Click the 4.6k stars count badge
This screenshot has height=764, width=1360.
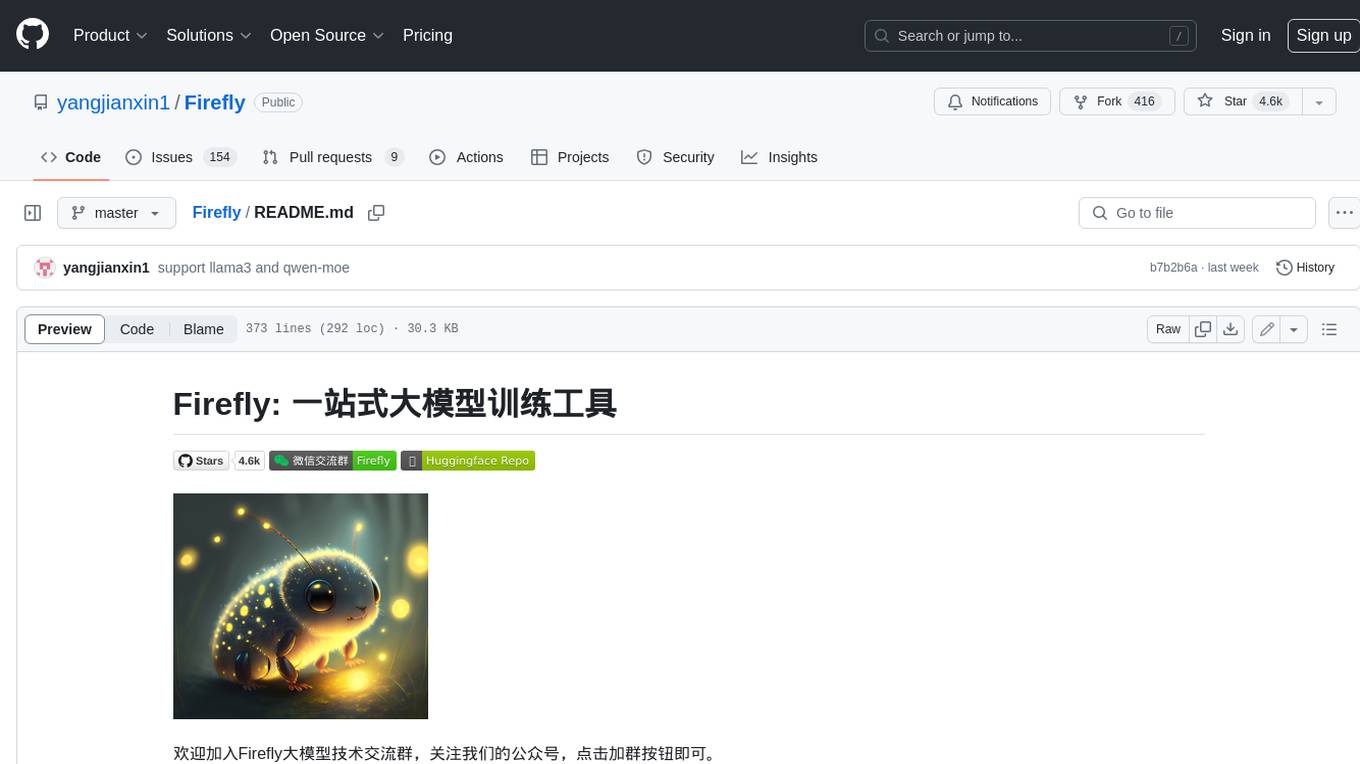tap(249, 461)
